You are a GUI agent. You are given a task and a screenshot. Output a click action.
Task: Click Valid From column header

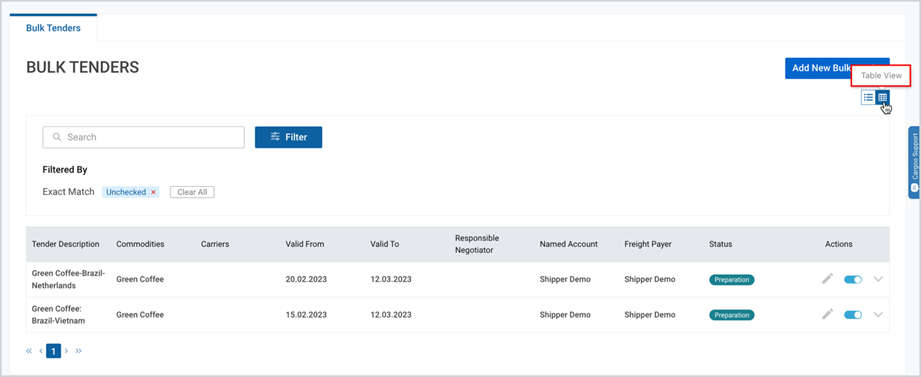tap(305, 244)
